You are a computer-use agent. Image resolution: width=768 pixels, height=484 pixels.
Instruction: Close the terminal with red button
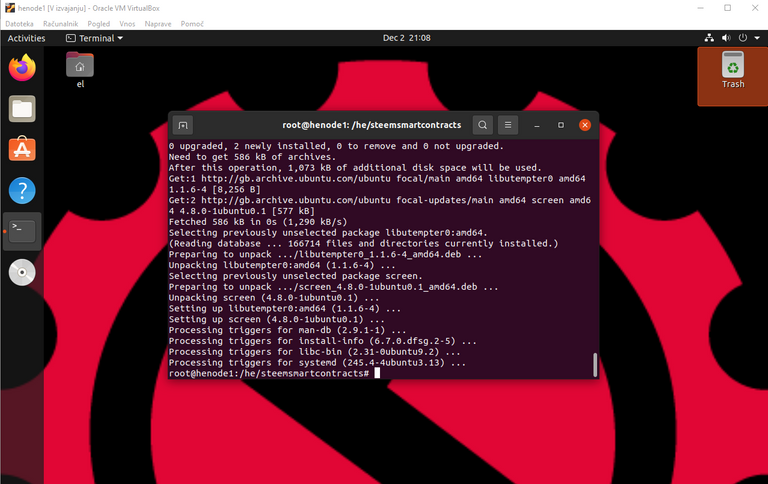coord(585,125)
